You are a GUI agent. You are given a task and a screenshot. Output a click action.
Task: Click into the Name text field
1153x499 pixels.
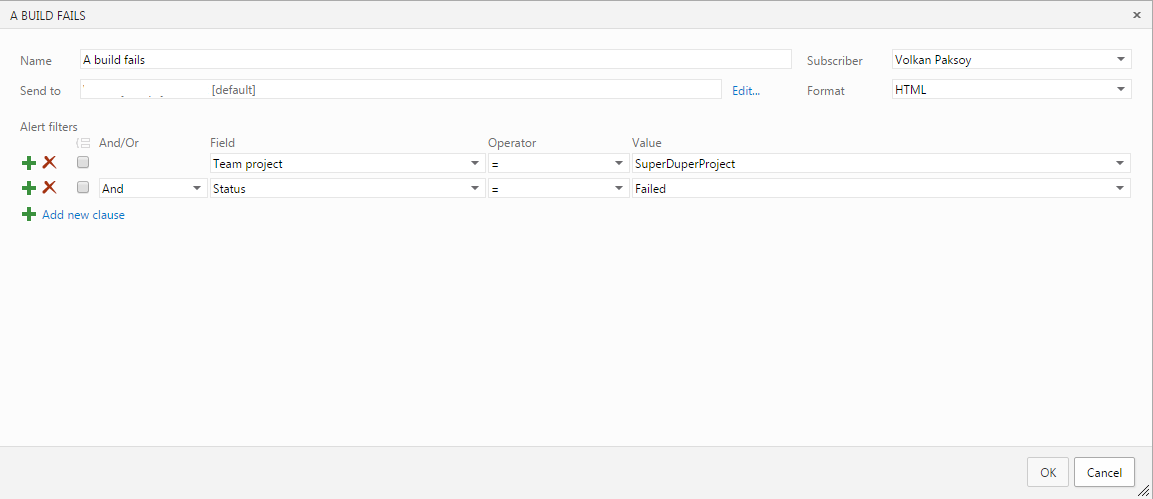point(435,60)
